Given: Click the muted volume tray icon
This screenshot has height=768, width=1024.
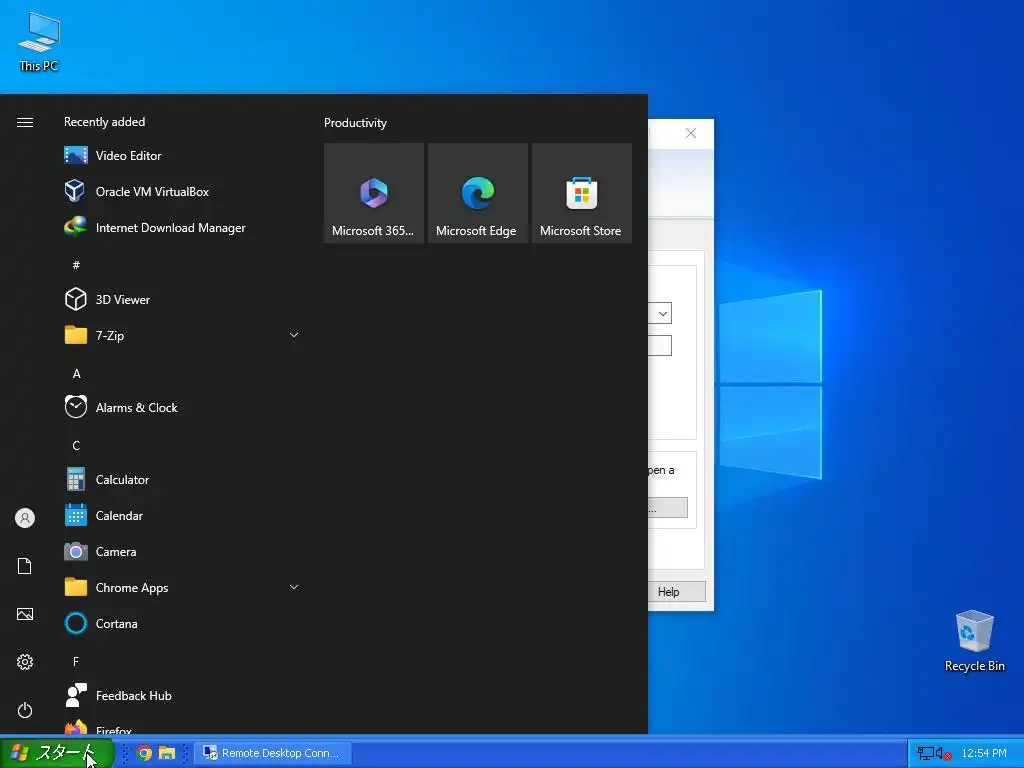Looking at the screenshot, I should pos(943,754).
